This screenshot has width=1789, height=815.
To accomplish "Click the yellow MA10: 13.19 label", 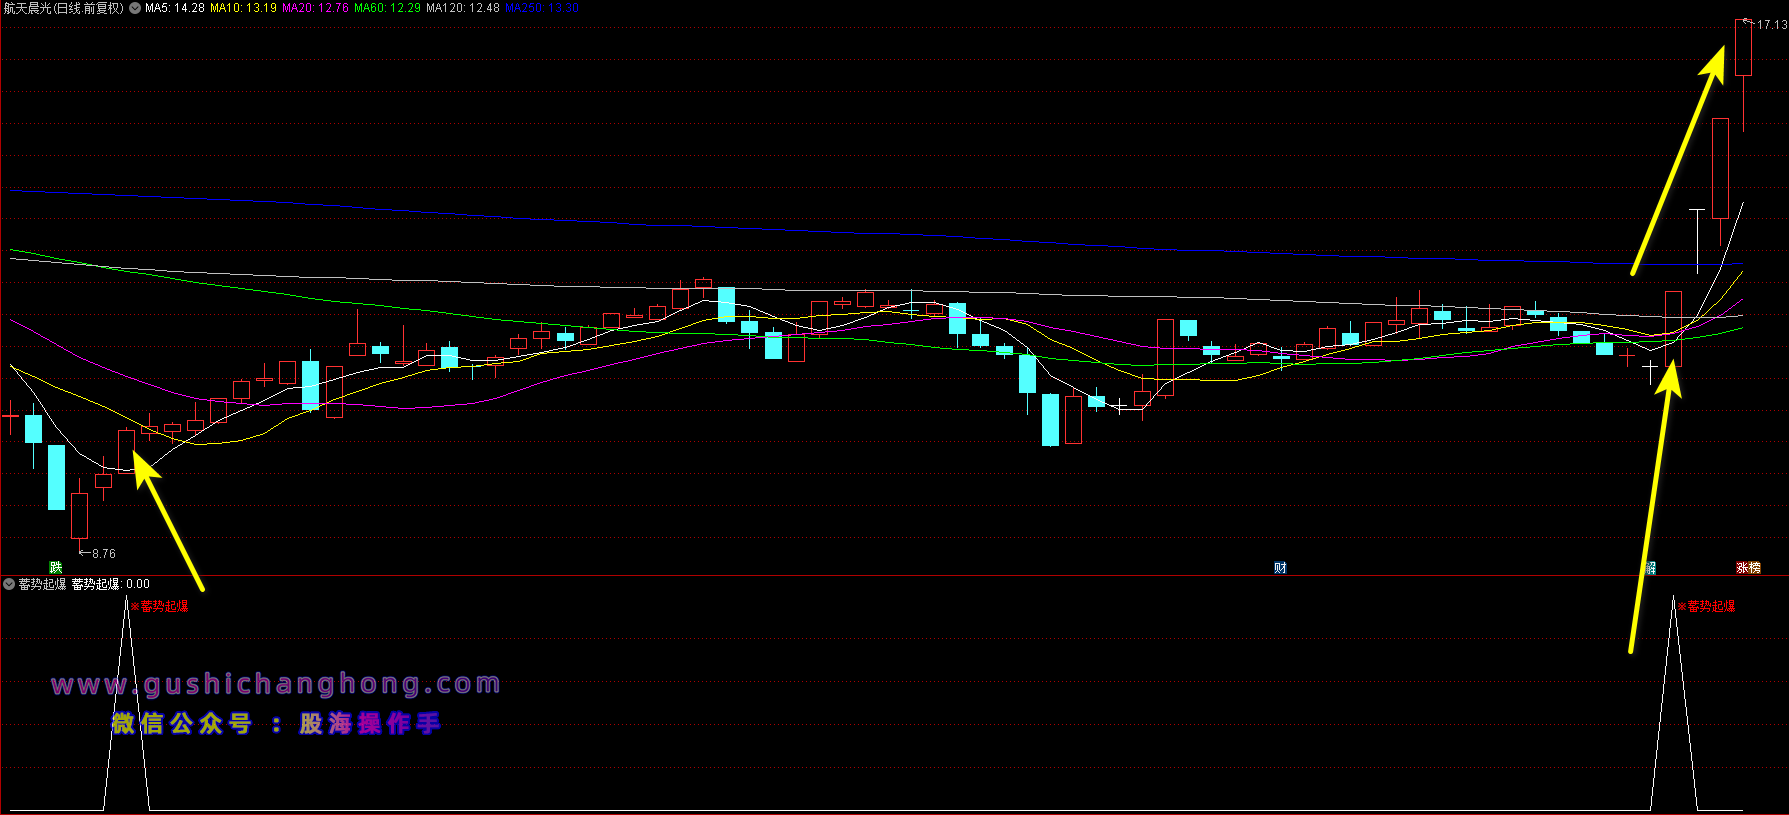I will tap(243, 8).
